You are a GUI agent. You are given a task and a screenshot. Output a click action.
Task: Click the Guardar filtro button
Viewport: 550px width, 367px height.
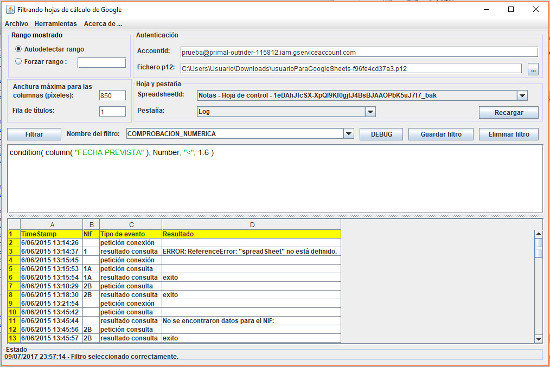441,134
